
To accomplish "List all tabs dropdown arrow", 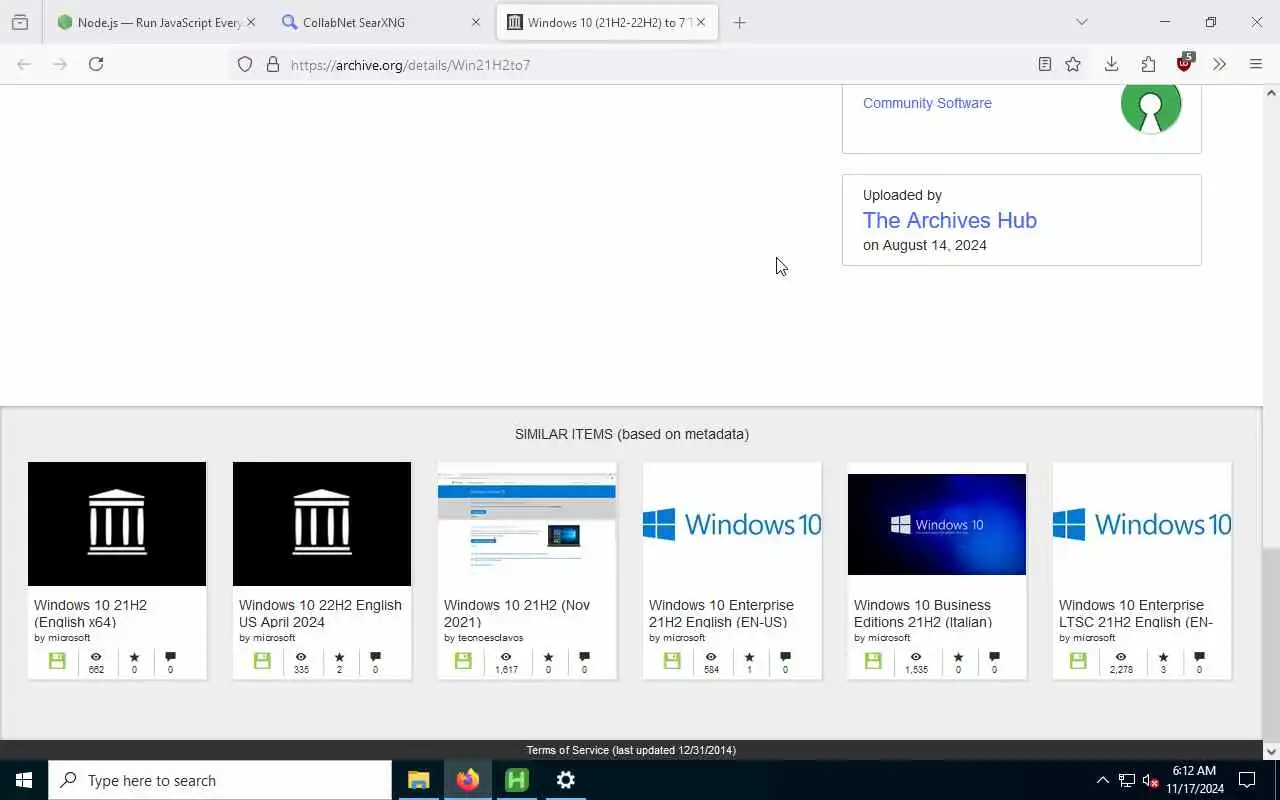I will [x=1081, y=22].
